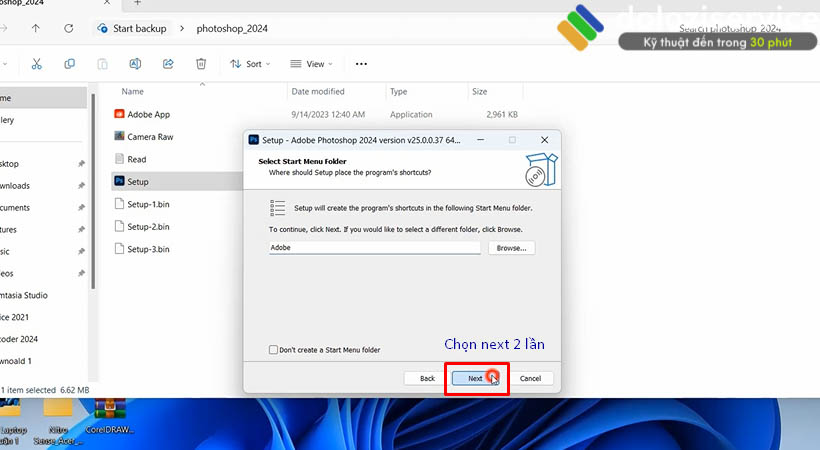Click the Setup-3.bin file icon

[x=119, y=249]
